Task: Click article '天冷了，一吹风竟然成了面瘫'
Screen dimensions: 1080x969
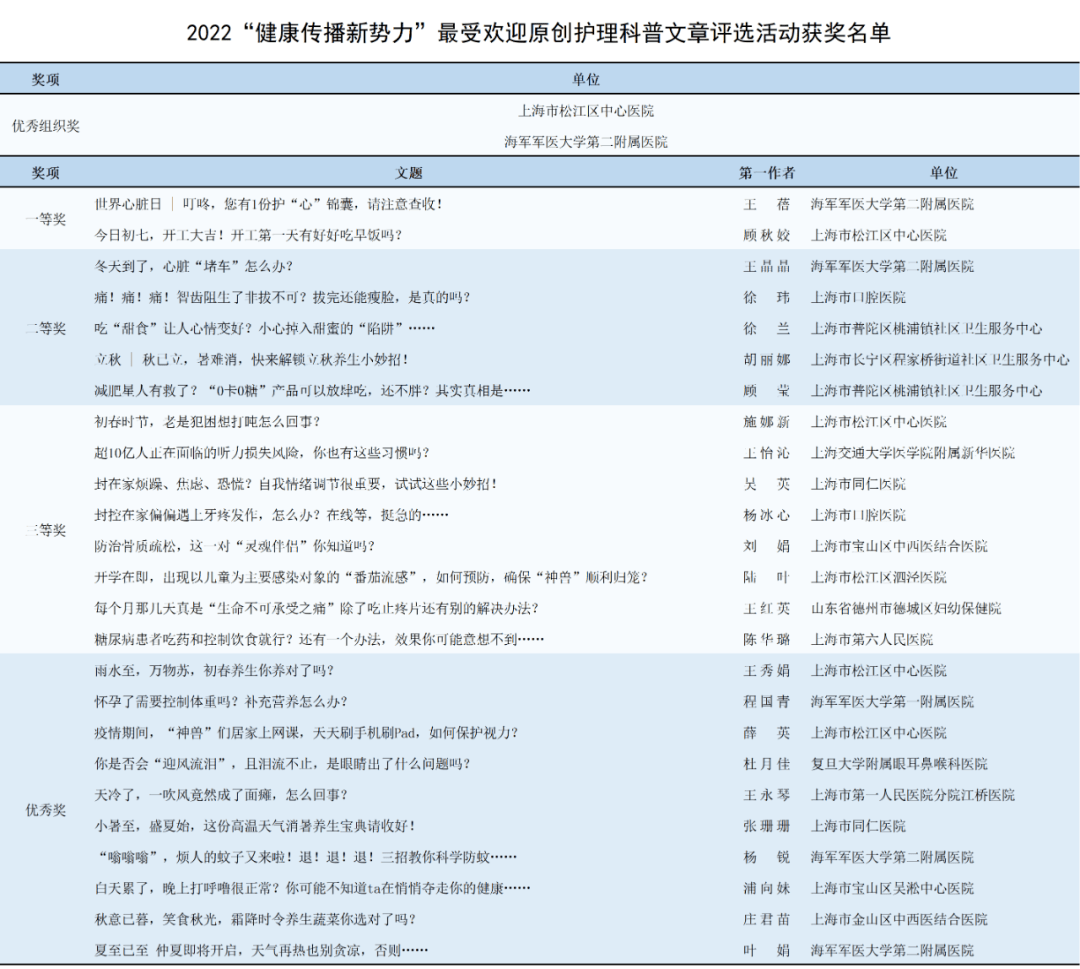Action: [221, 795]
